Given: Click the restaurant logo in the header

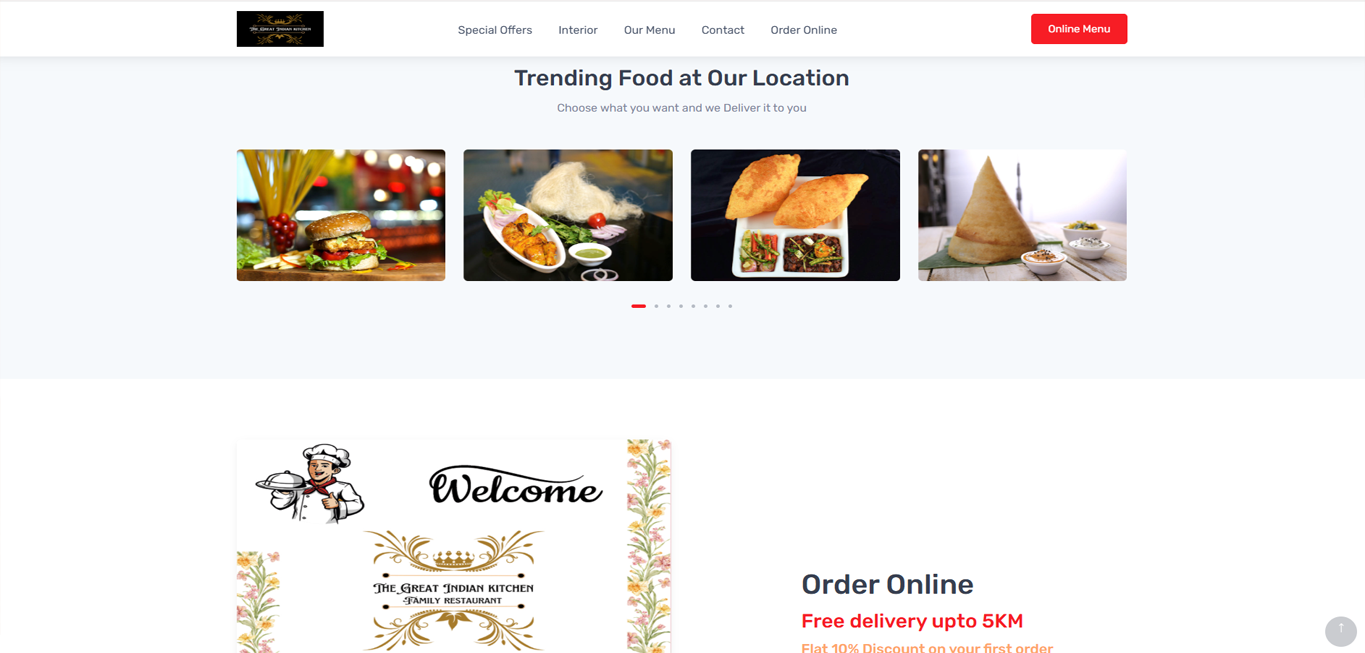Looking at the screenshot, I should point(280,29).
